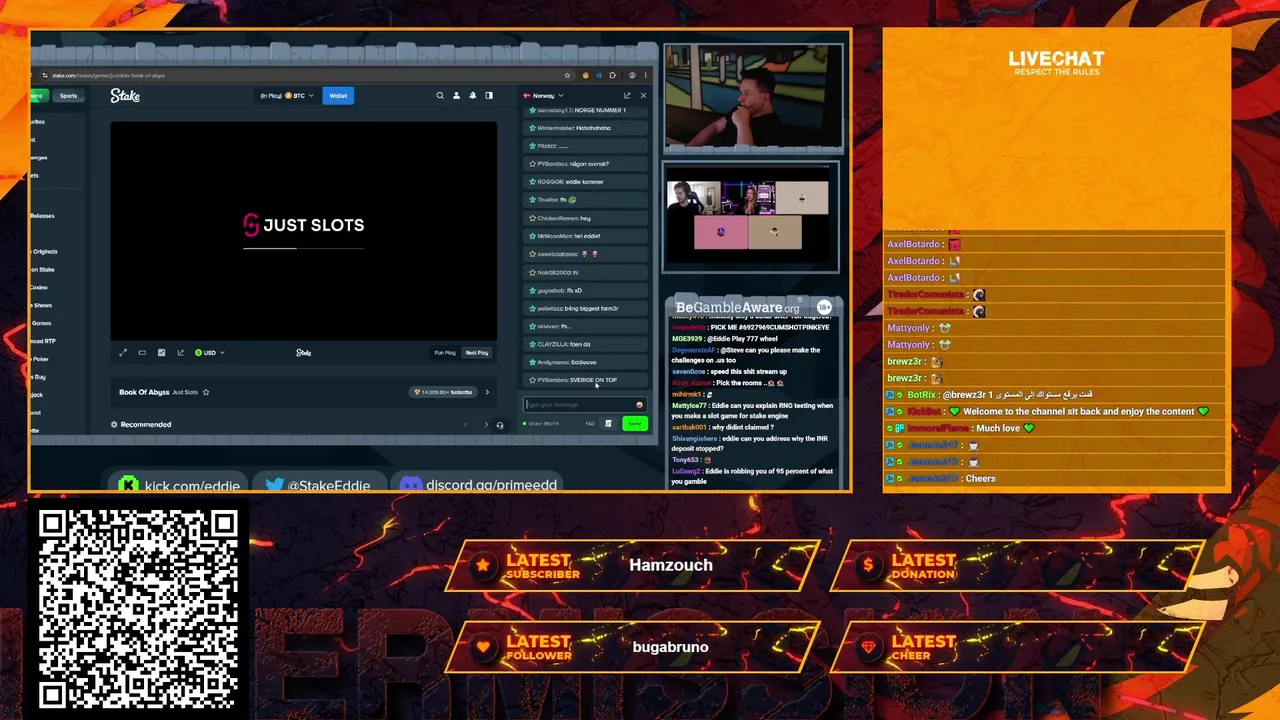This screenshot has width=1280, height=720.
Task: Switch to the Sports tab
Action: coord(68,96)
